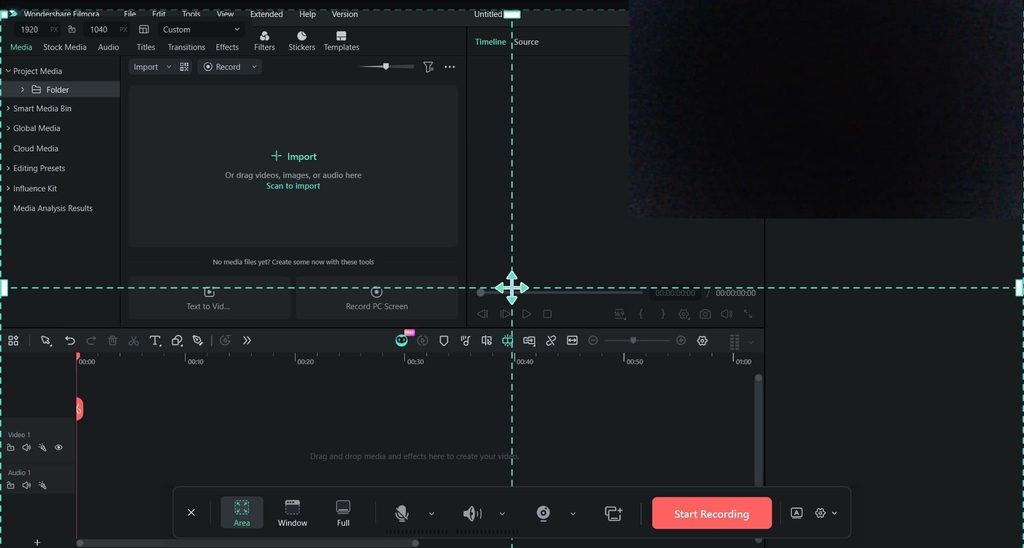Open the layout grid icon on timeline toolbar
Image resolution: width=1024 pixels, height=548 pixels.
tap(13, 340)
